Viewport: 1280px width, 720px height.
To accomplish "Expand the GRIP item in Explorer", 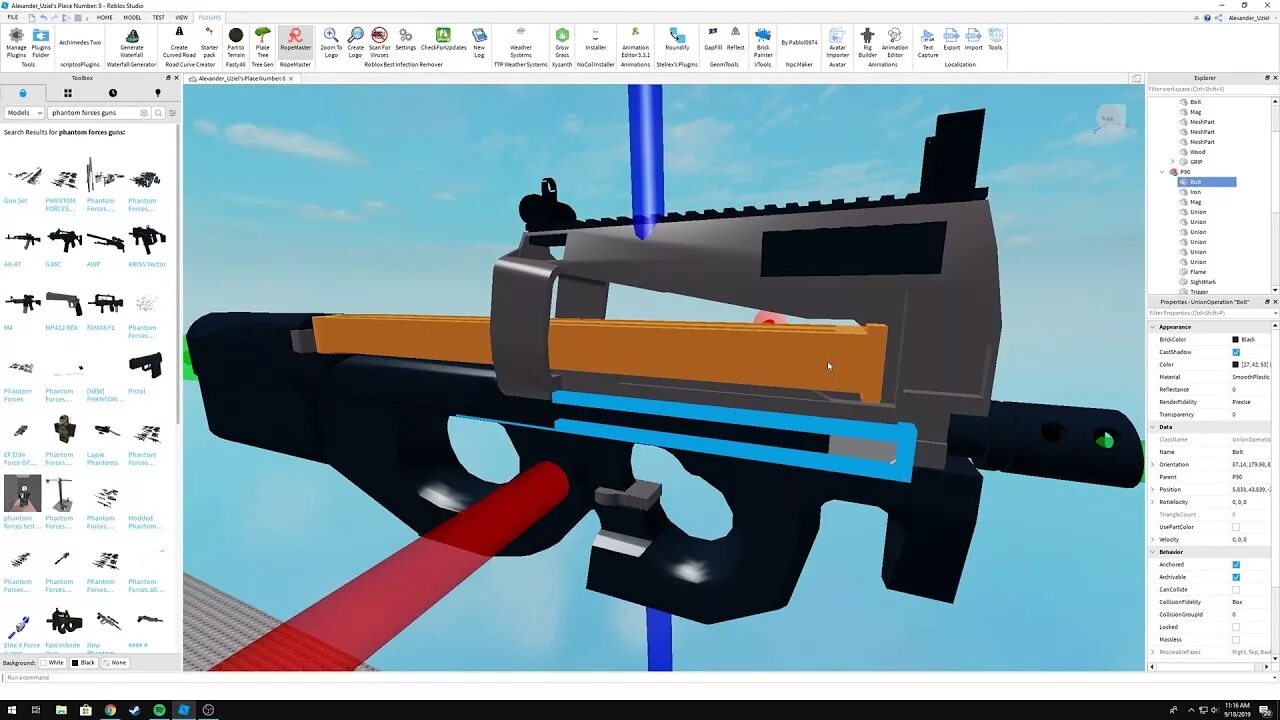I will [x=1173, y=162].
